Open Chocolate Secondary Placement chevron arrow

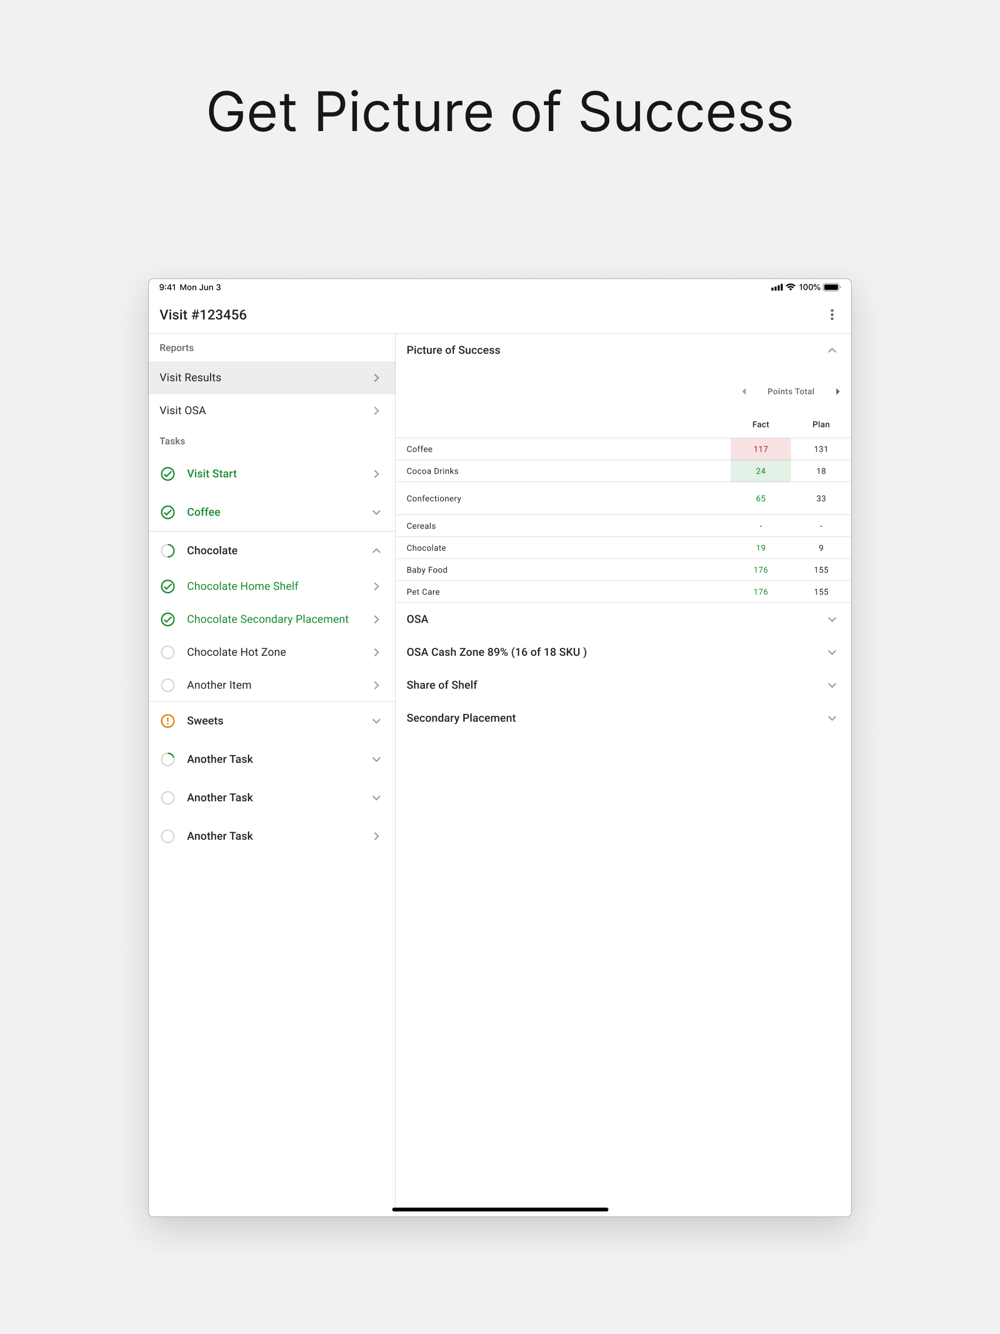point(377,620)
